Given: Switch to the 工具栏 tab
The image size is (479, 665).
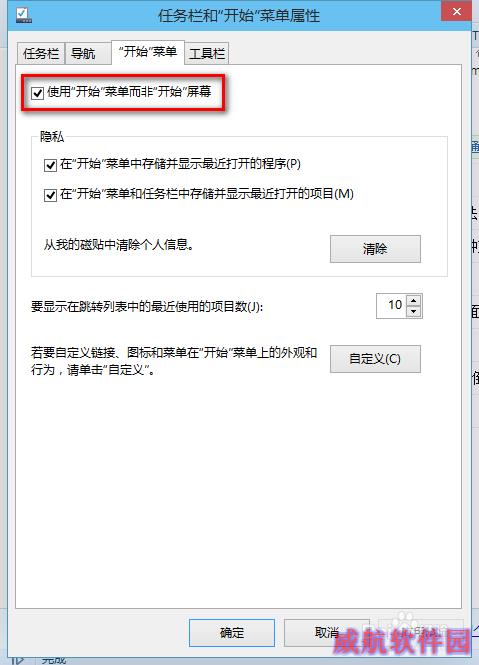Looking at the screenshot, I should pyautogui.click(x=207, y=53).
